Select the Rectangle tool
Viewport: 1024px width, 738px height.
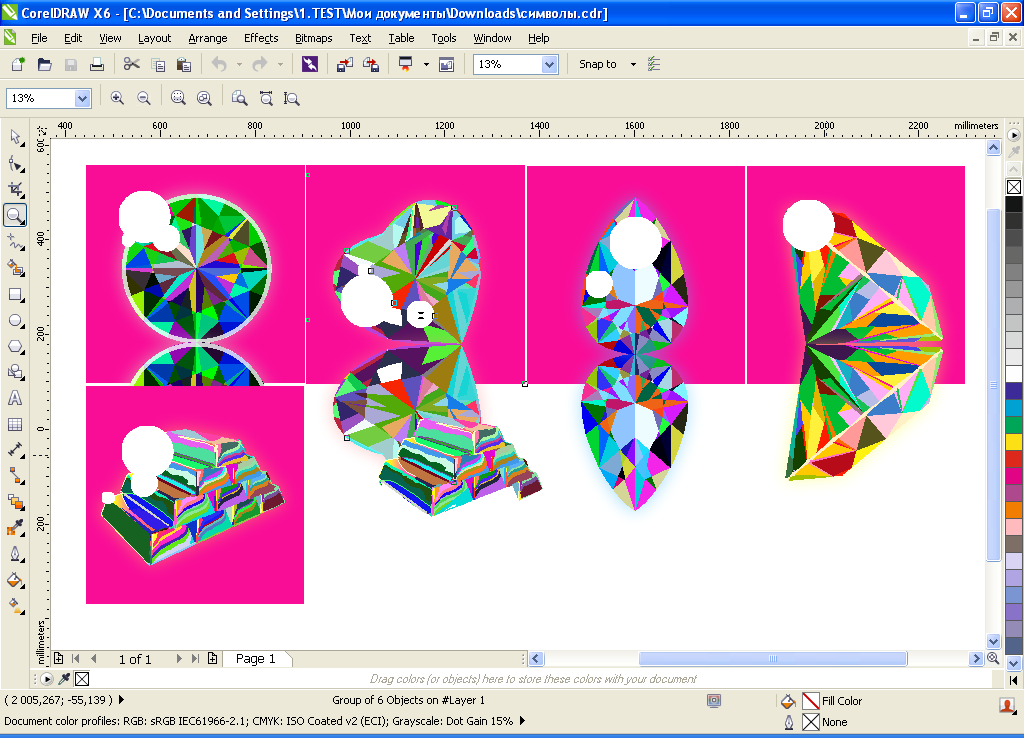[15, 294]
